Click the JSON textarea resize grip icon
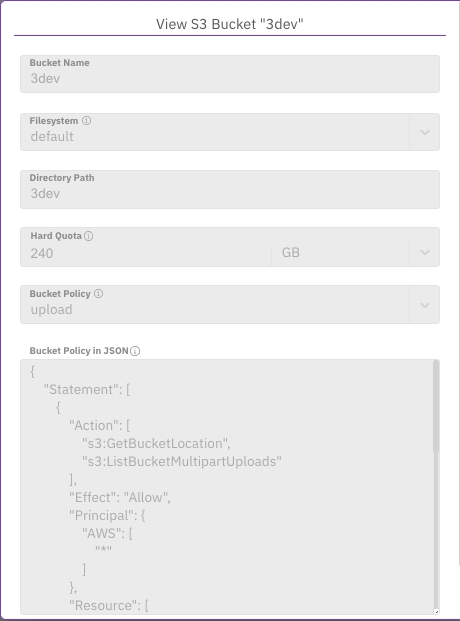 tap(436, 611)
